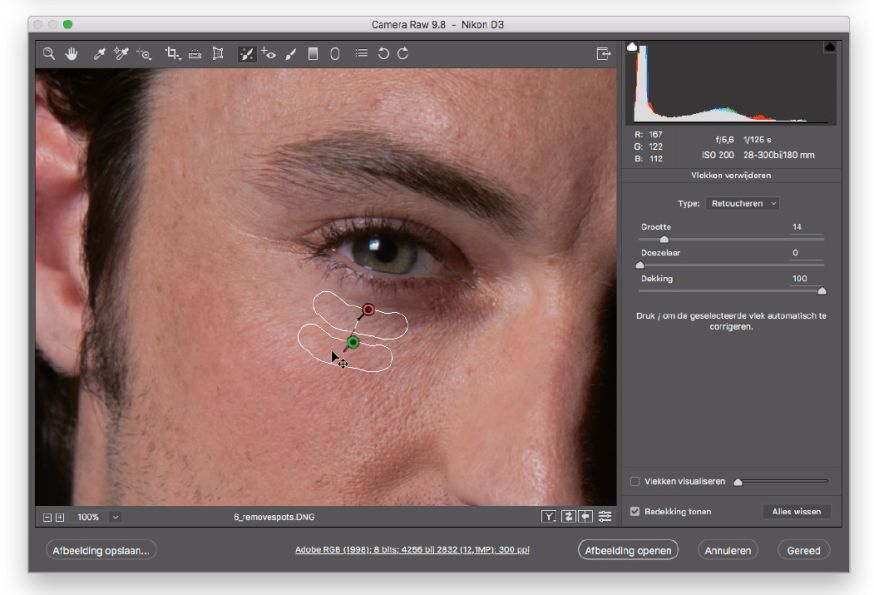Viewport: 874px width, 595px height.
Task: Select the Hand tool
Action: coord(71,54)
